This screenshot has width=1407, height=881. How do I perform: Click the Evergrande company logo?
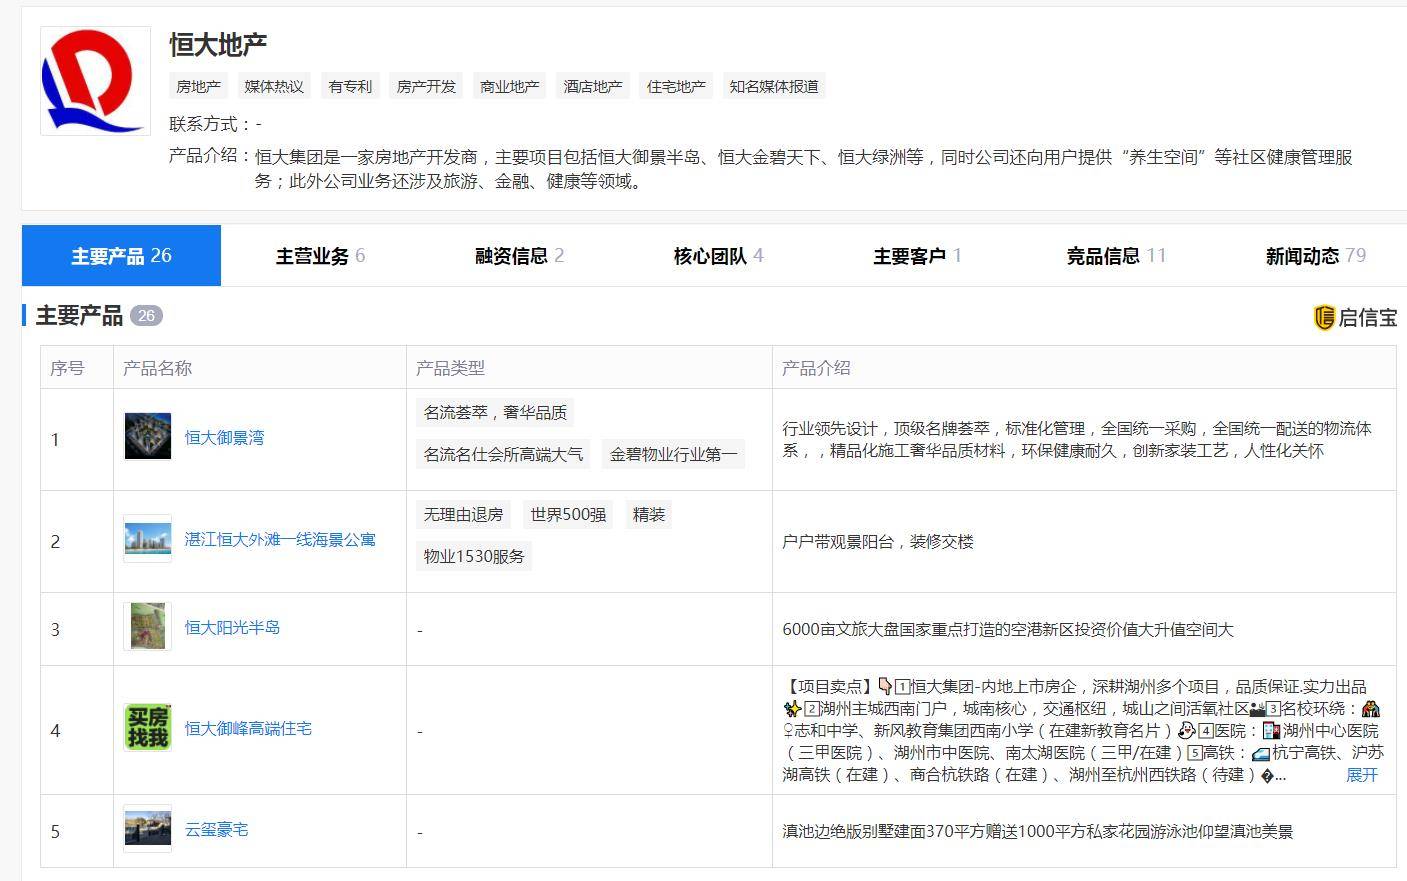[95, 81]
